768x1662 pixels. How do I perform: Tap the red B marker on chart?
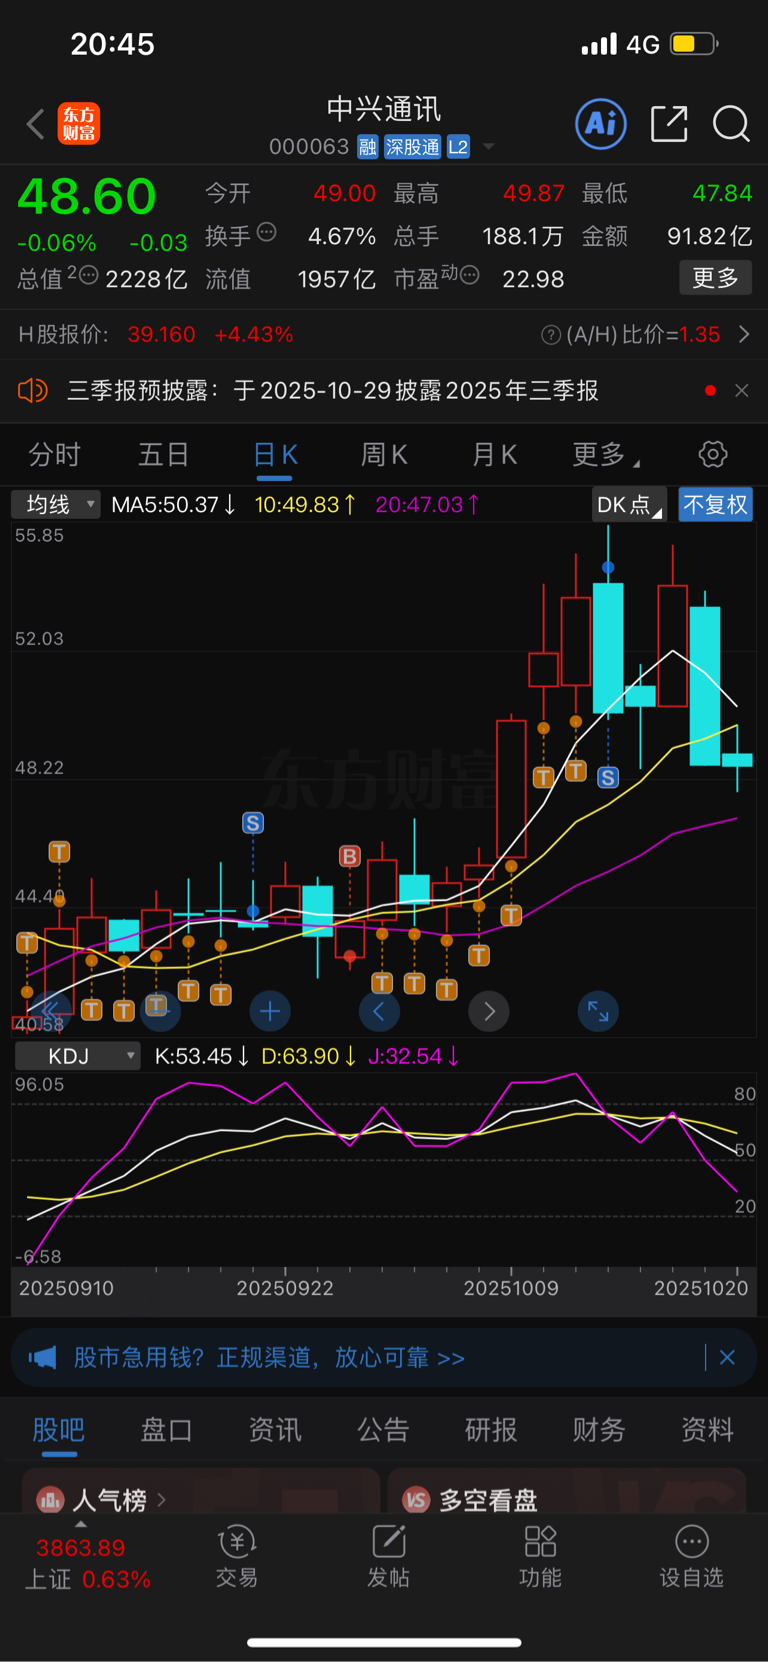pos(349,856)
